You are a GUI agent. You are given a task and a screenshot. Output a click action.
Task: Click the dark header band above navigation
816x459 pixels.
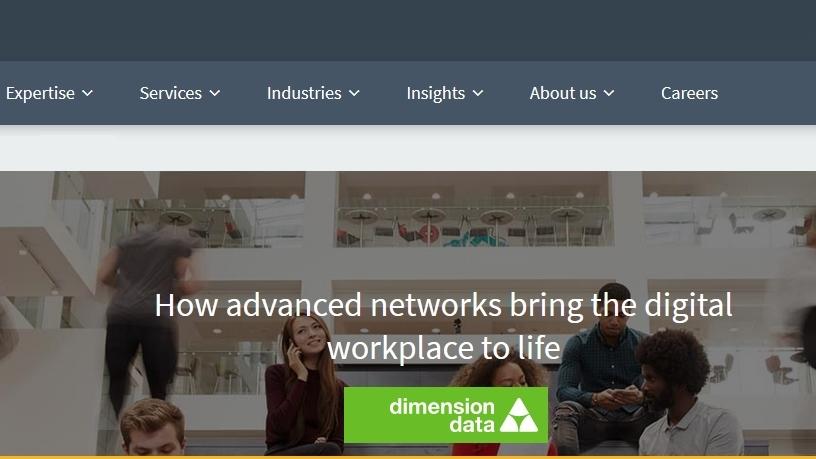[408, 30]
